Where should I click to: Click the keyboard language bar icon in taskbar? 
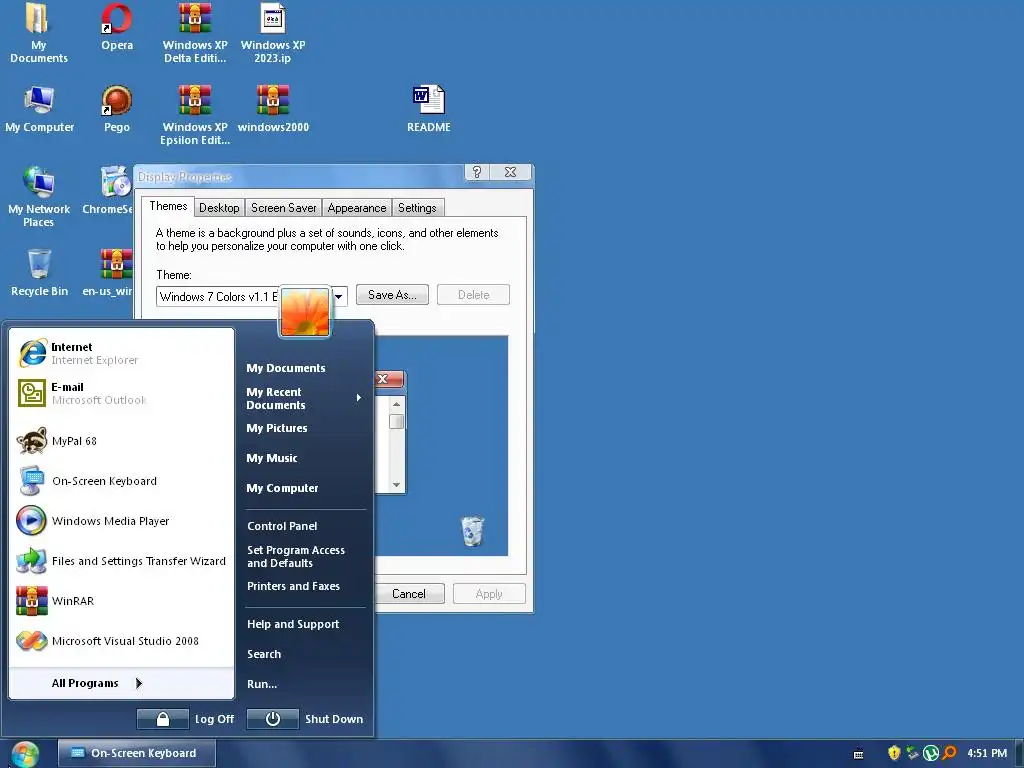tap(858, 754)
